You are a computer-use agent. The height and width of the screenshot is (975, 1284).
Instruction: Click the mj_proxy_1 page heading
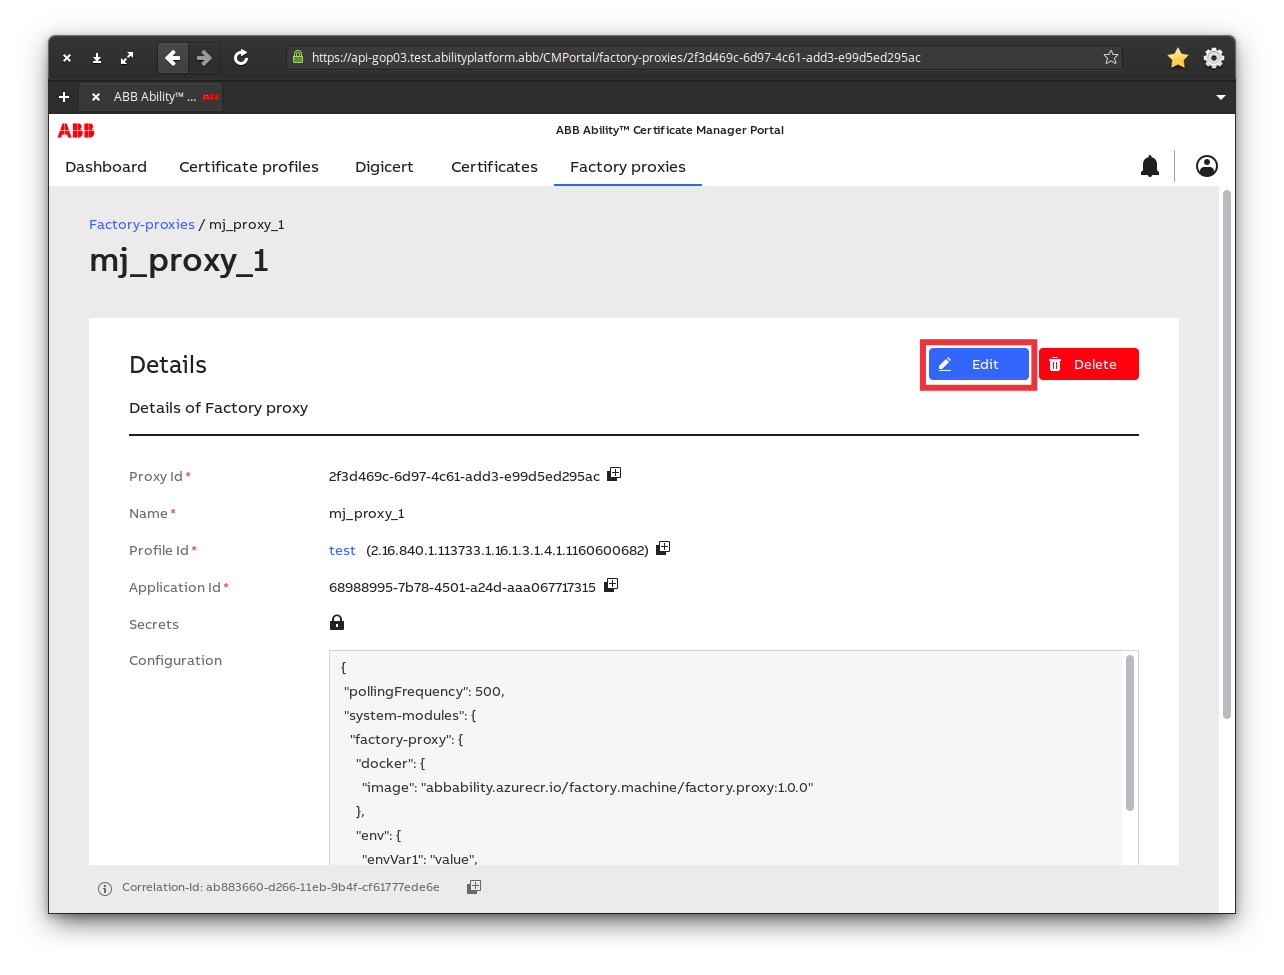(179, 261)
